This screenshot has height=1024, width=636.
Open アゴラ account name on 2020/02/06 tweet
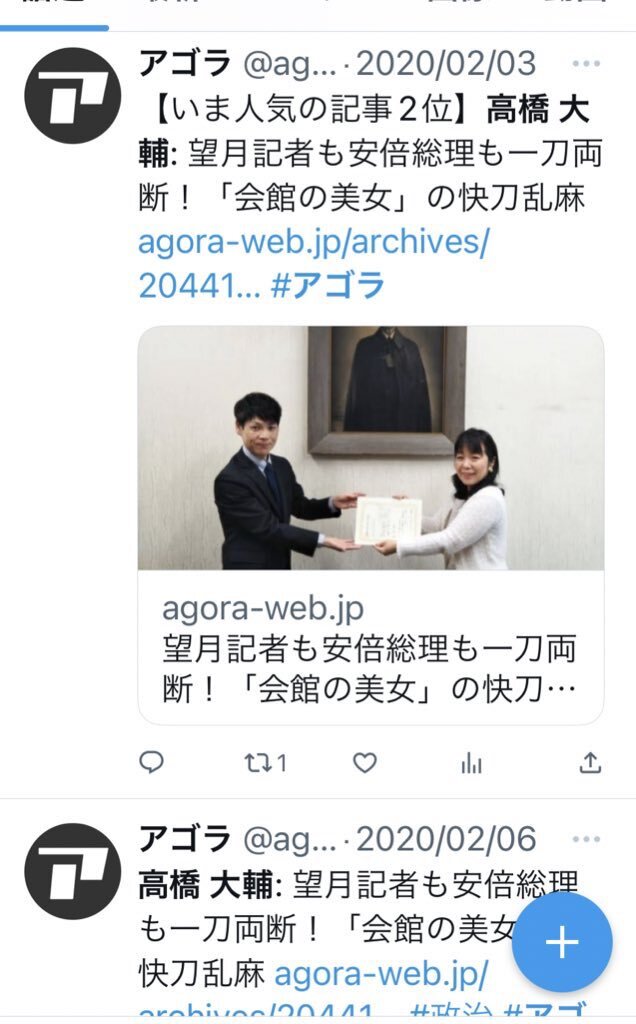pyautogui.click(x=185, y=839)
